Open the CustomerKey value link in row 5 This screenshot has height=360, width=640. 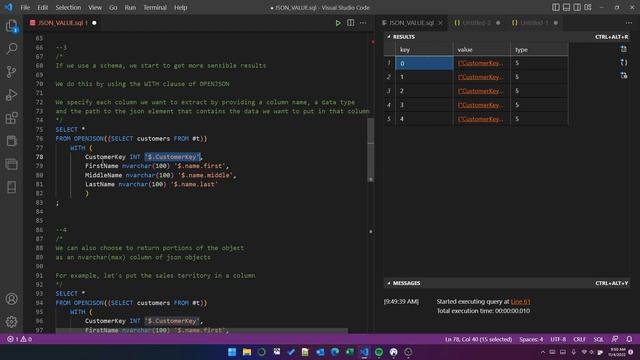coord(480,119)
